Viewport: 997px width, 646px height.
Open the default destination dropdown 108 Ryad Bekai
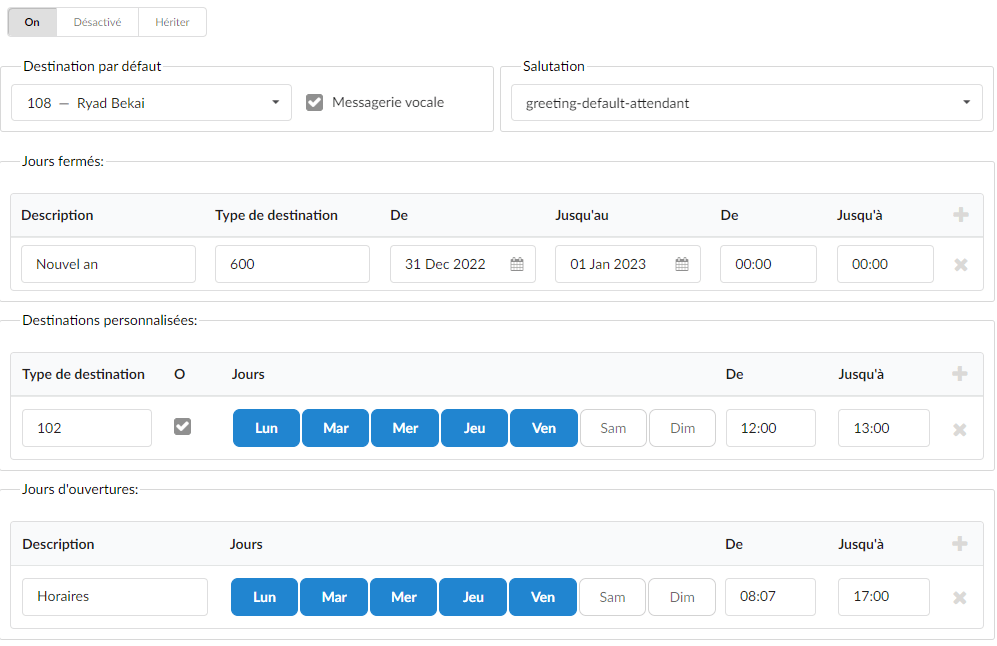tap(151, 102)
